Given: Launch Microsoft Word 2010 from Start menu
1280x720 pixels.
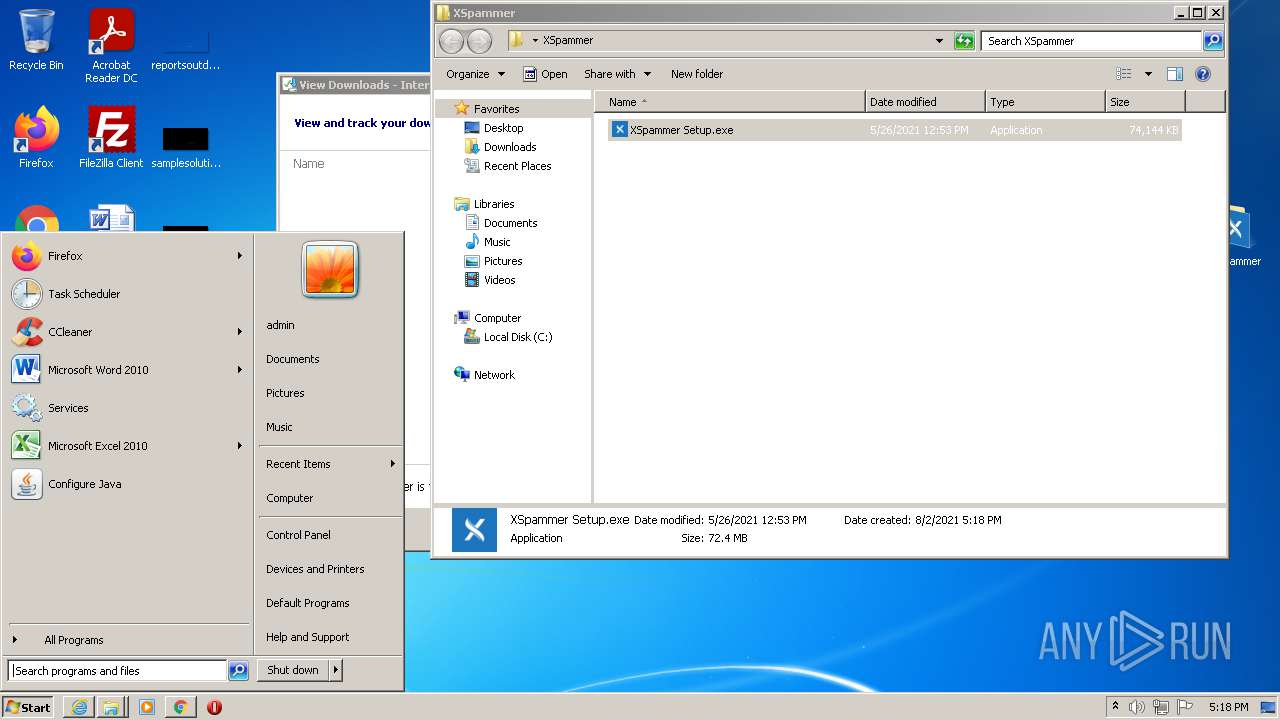Looking at the screenshot, I should pos(126,370).
